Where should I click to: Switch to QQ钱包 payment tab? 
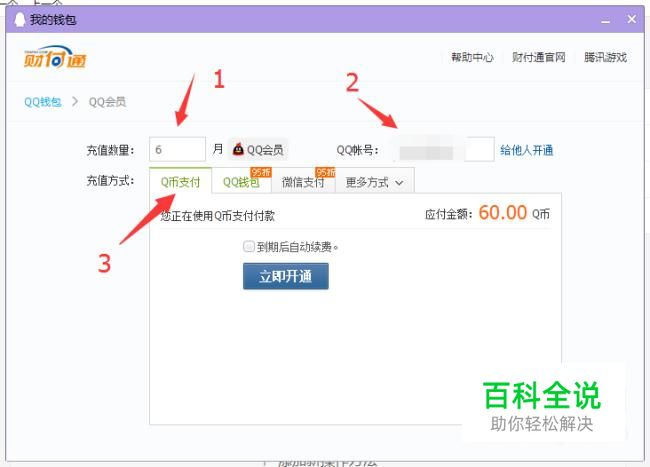point(241,182)
